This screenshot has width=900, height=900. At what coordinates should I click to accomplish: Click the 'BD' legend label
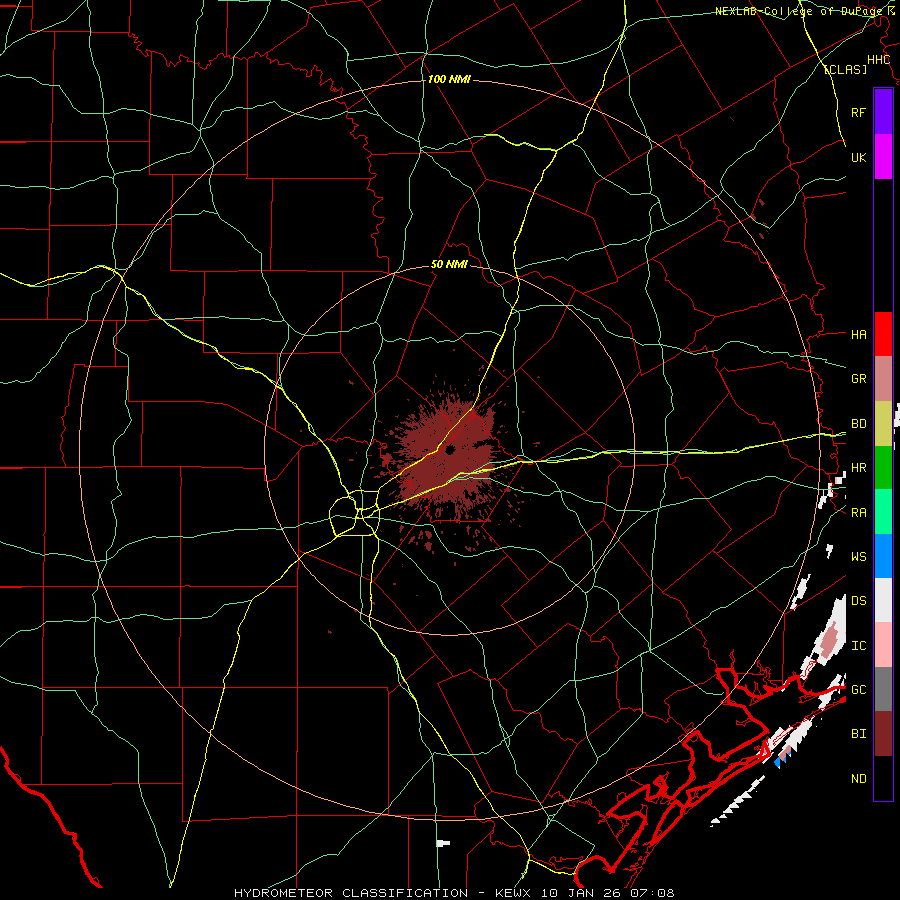pos(858,424)
